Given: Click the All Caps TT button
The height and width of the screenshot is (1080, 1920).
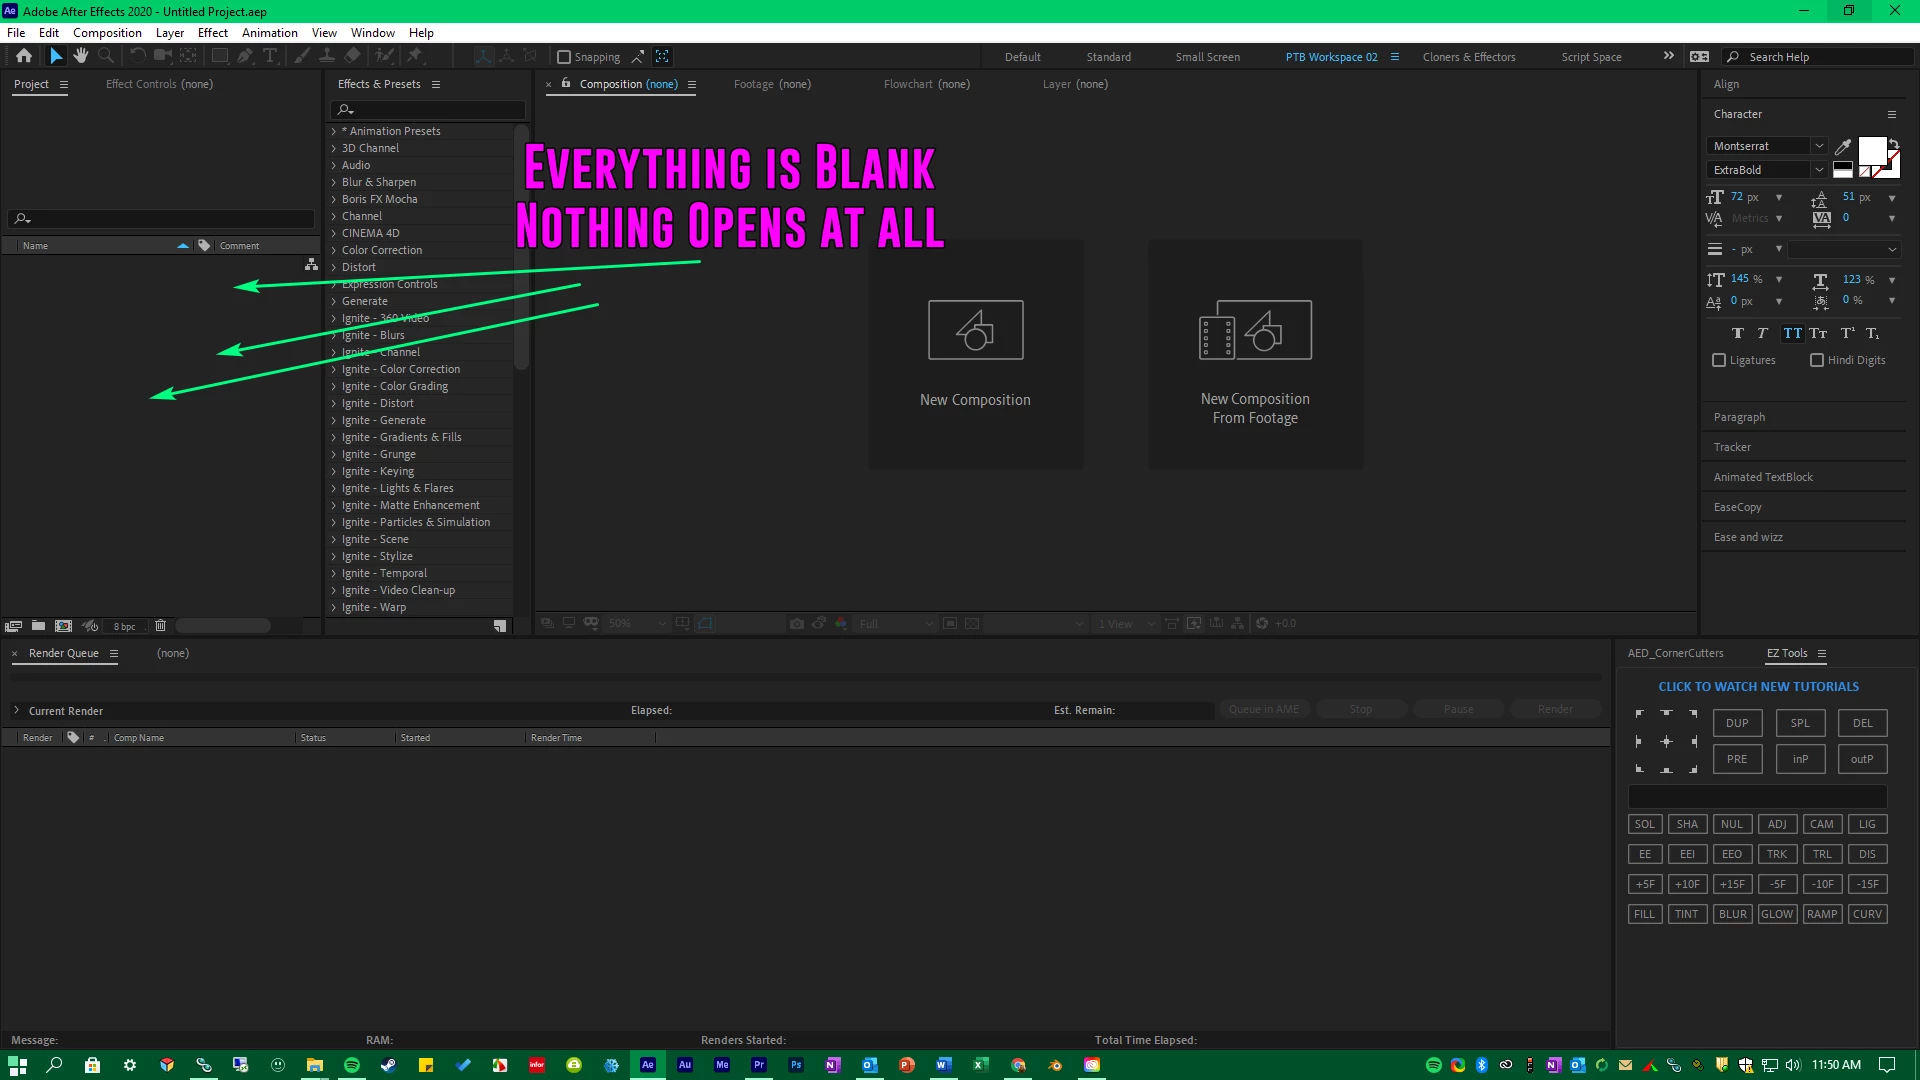Looking at the screenshot, I should (x=1792, y=334).
